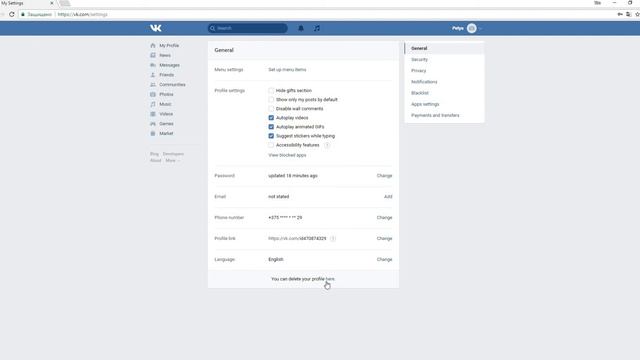Viewport: 640px width, 360px height.
Task: Click the key icon in the address bar
Action: tap(620, 14)
